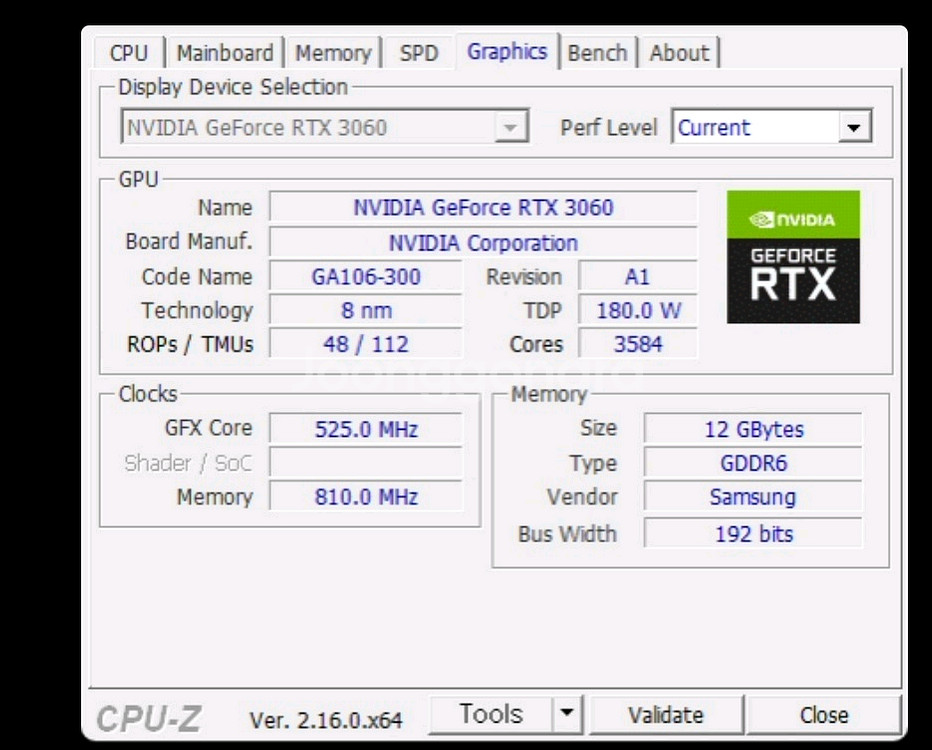Open the Memory tab
Image resolution: width=932 pixels, height=750 pixels.
pos(333,53)
